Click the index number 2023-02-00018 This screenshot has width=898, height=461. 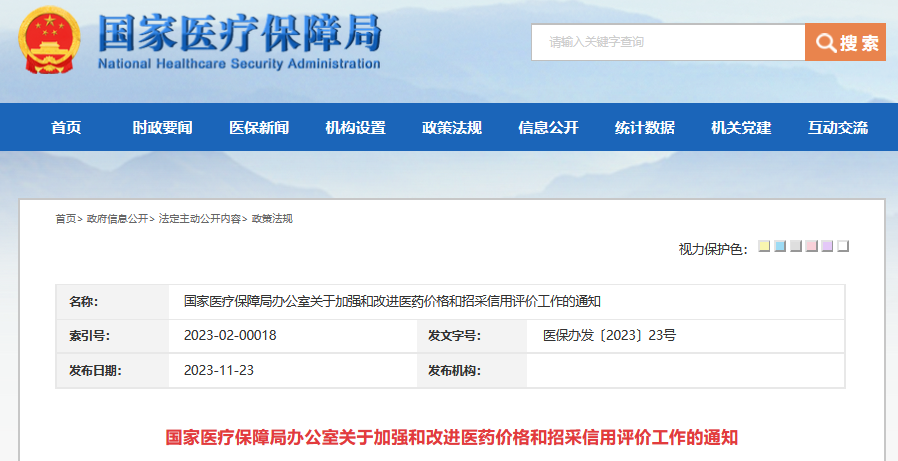pyautogui.click(x=230, y=336)
